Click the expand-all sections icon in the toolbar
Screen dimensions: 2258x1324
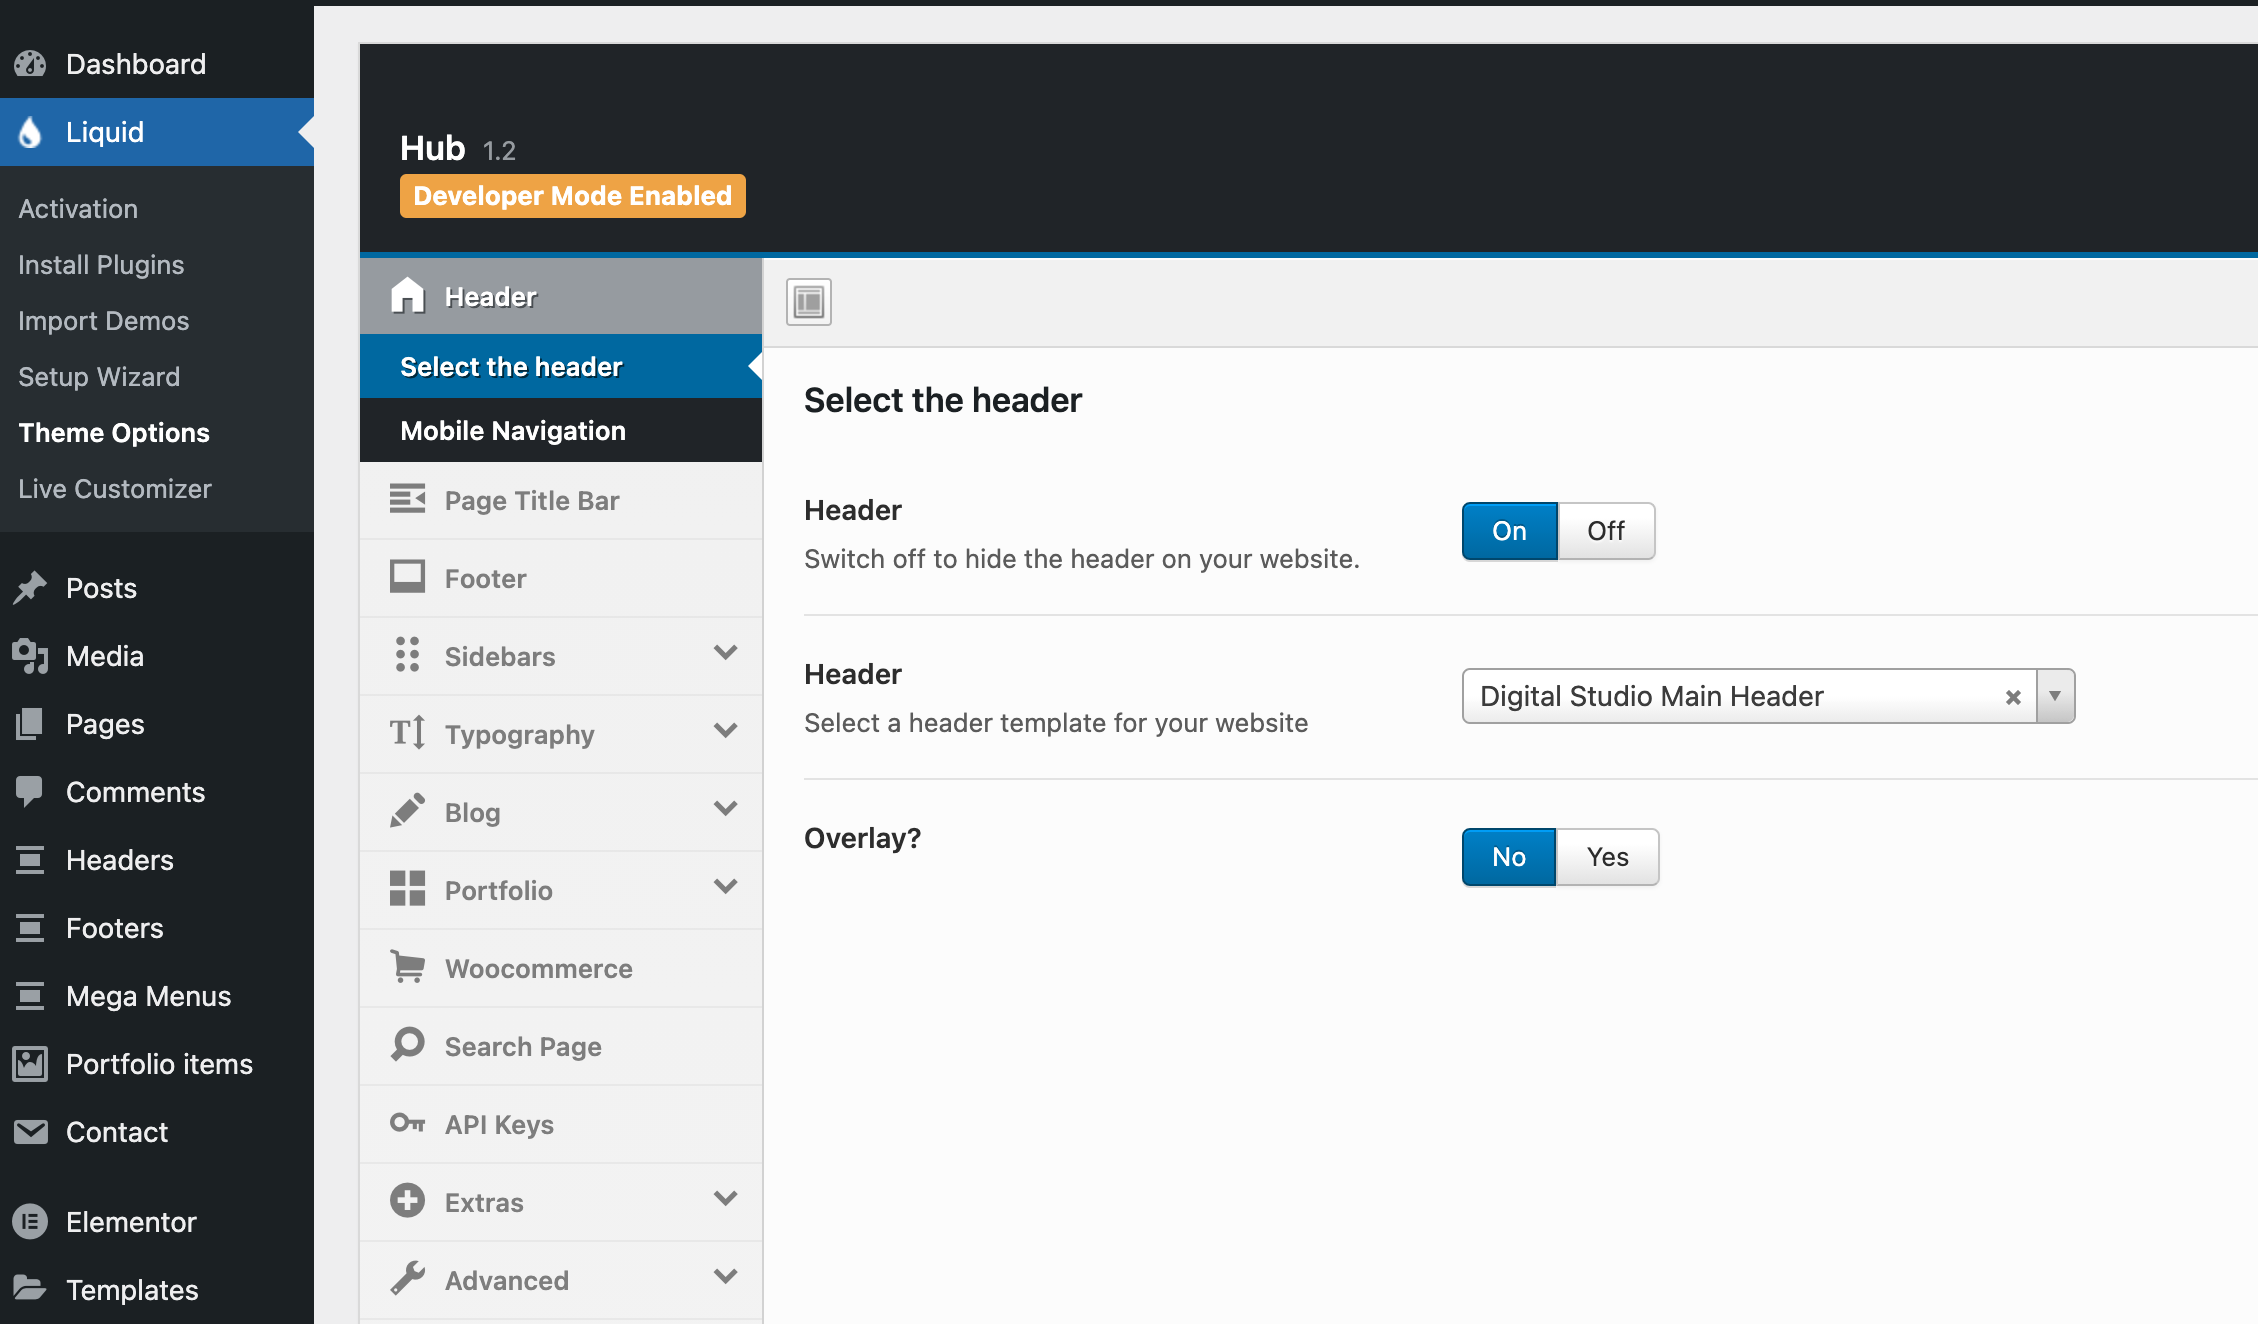point(808,301)
